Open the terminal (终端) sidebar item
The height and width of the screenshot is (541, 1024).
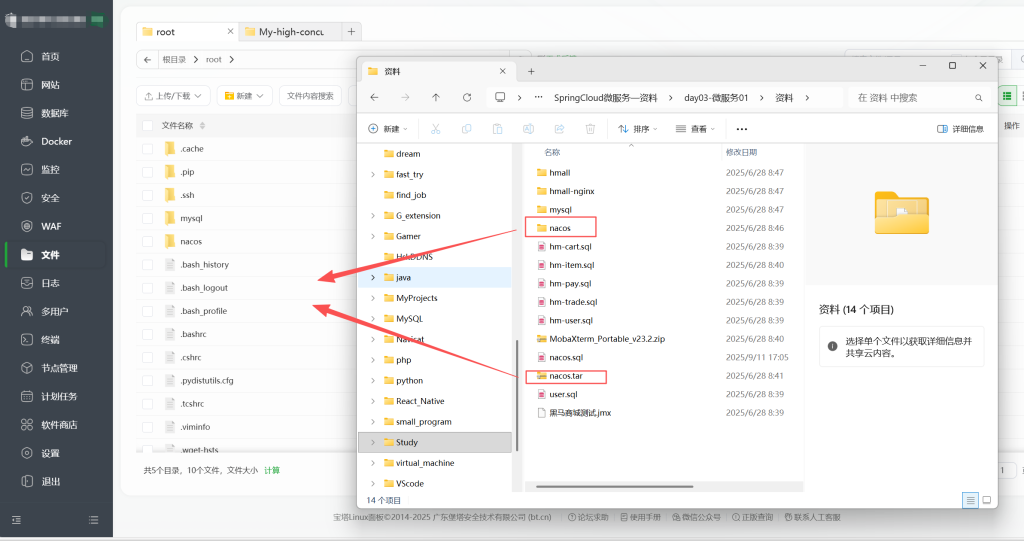coord(28,339)
